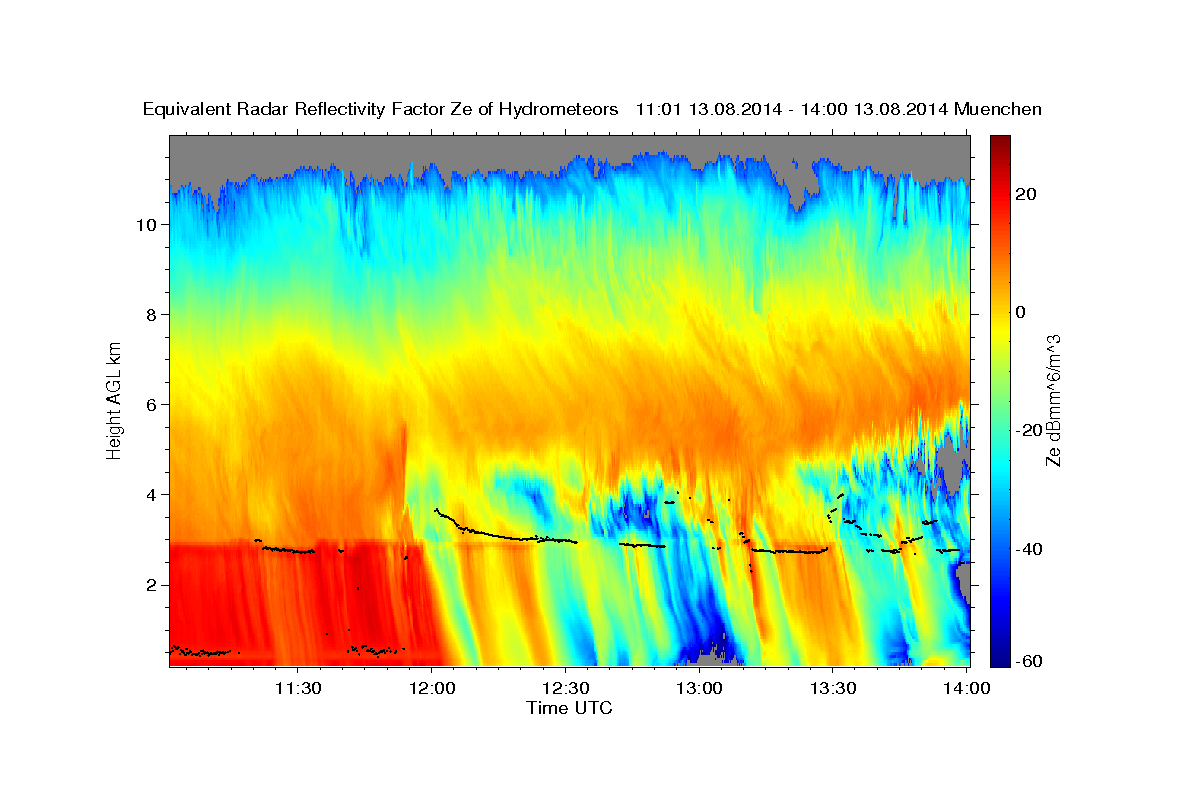Click the 11:30 time tick label

(x=297, y=688)
